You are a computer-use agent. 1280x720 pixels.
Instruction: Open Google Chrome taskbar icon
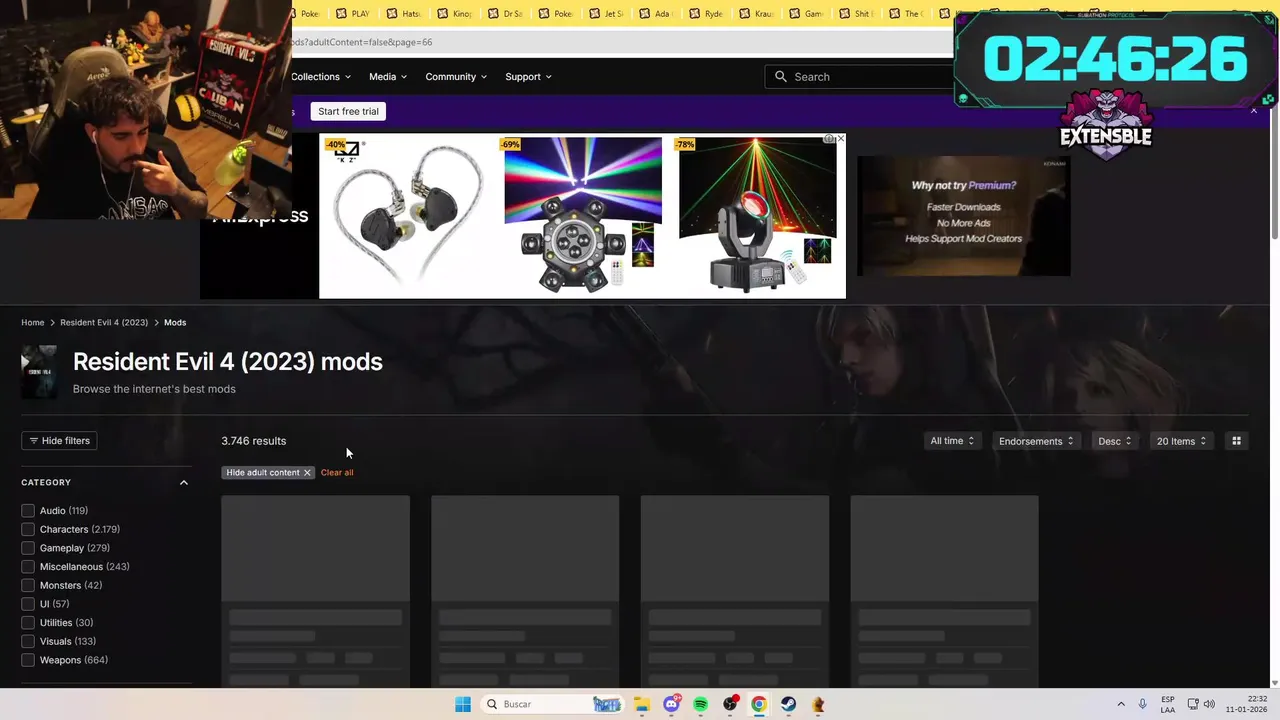point(759,704)
